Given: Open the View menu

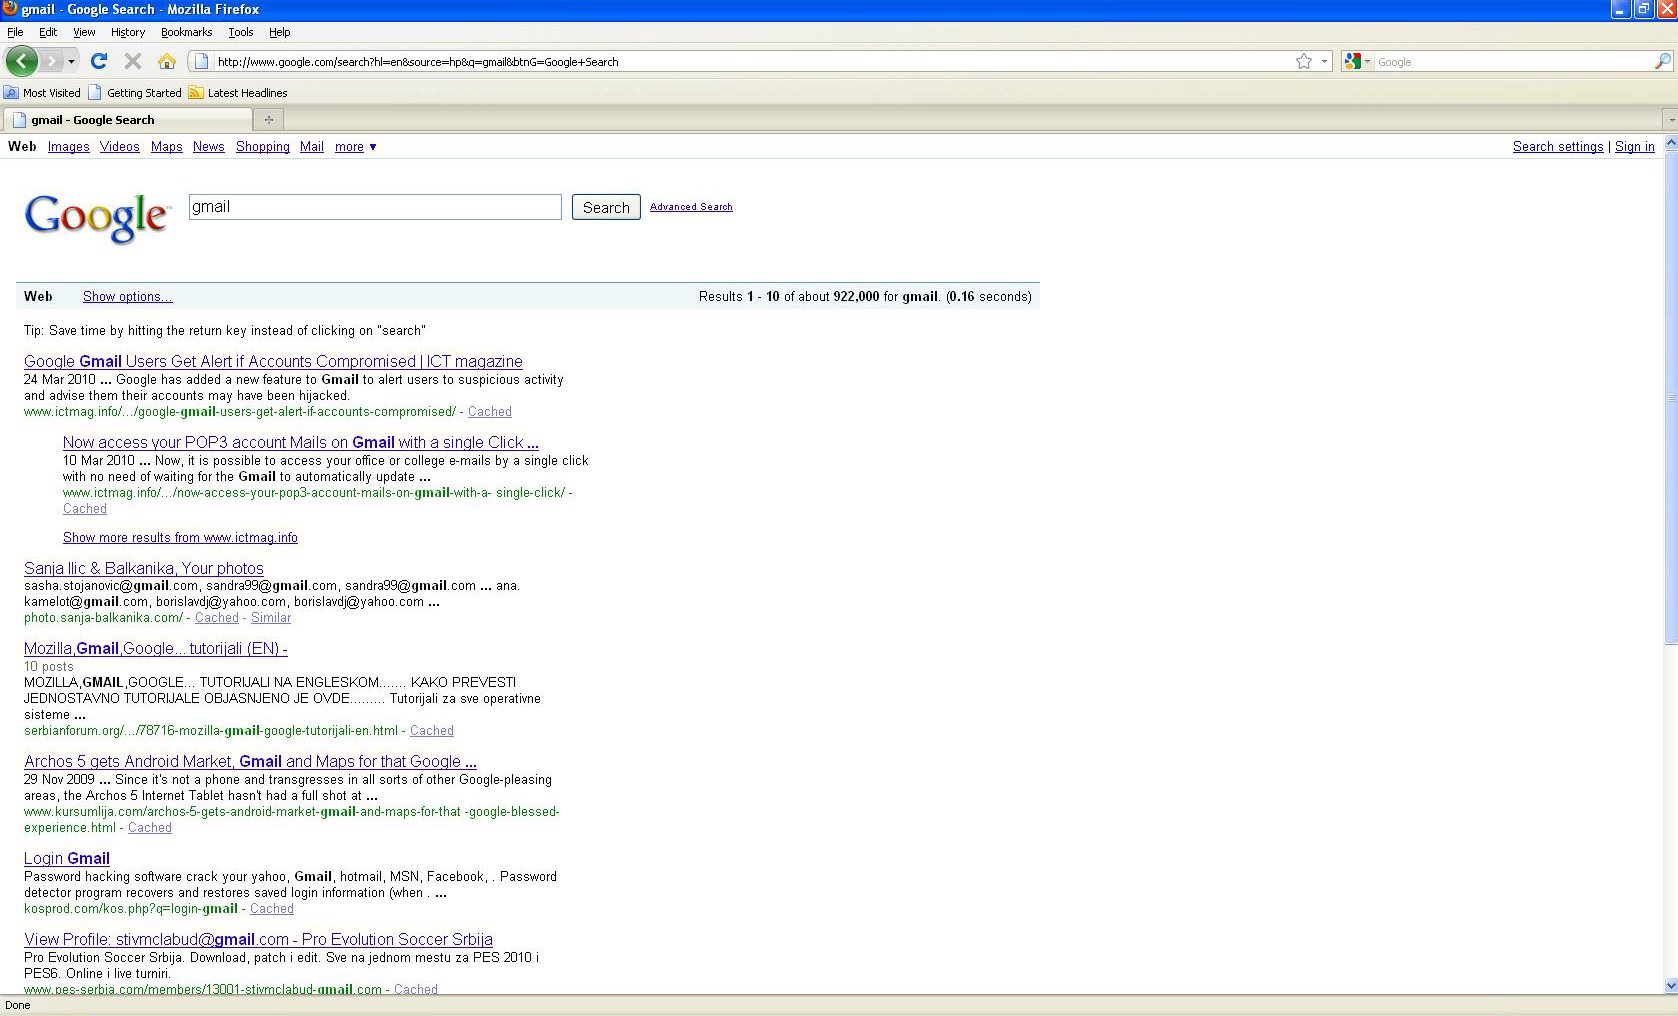Looking at the screenshot, I should [x=84, y=32].
